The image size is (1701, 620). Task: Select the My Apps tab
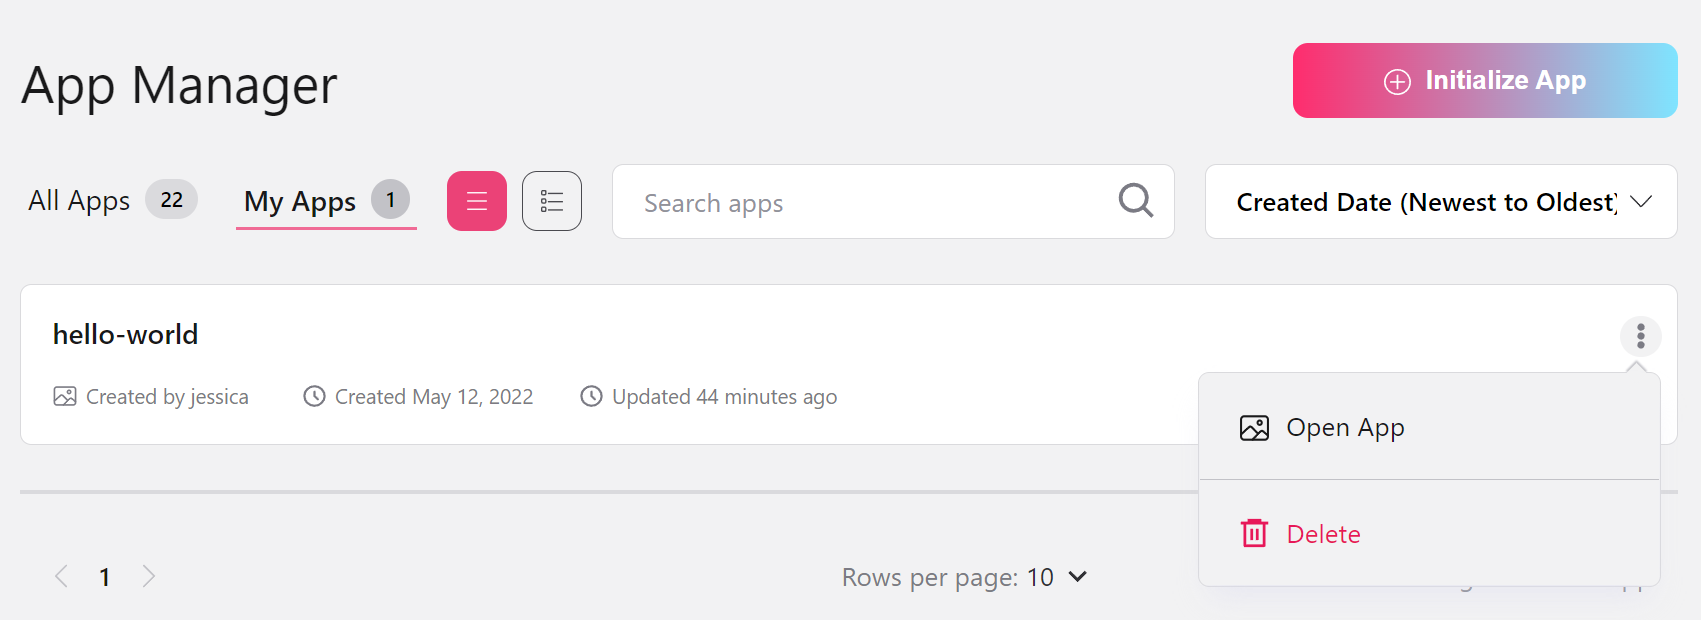click(x=300, y=201)
